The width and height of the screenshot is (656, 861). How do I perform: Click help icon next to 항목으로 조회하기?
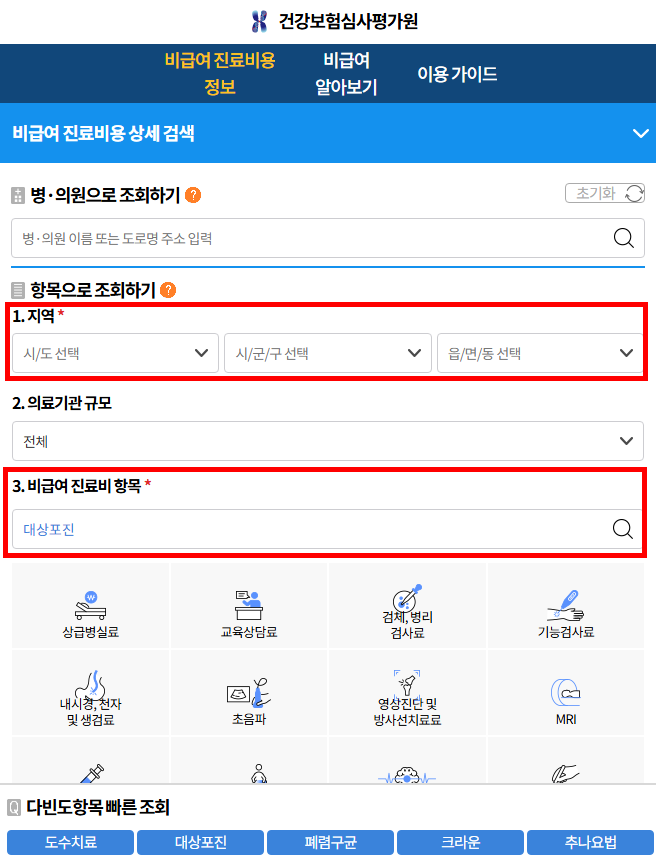tap(168, 290)
